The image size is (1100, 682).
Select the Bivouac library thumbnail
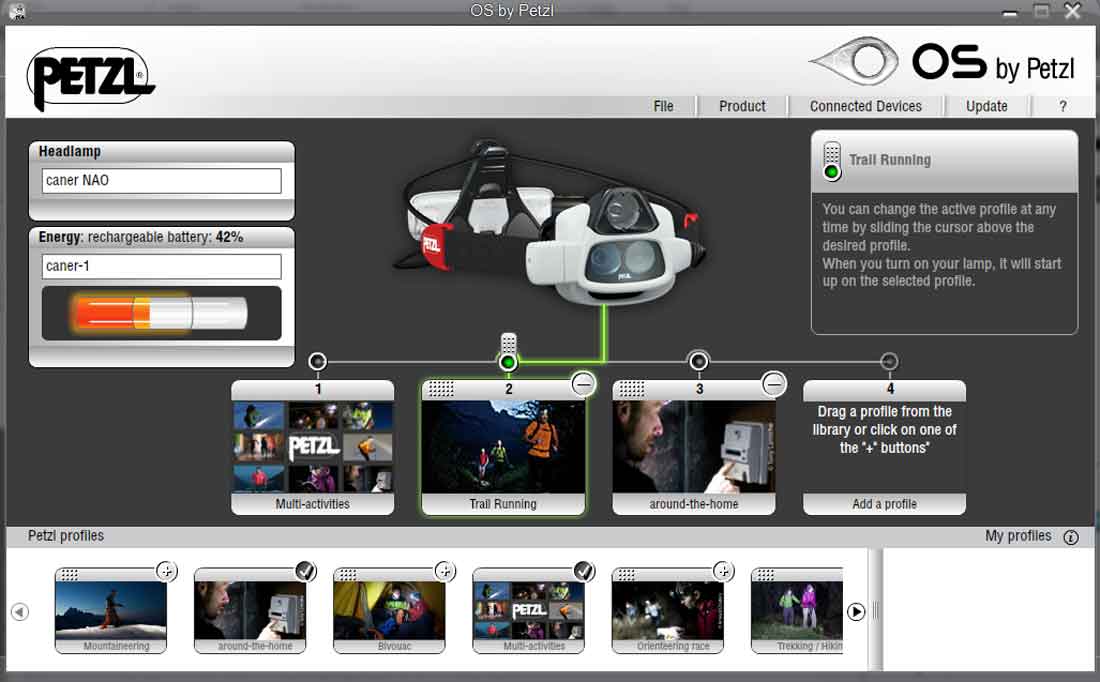click(389, 610)
